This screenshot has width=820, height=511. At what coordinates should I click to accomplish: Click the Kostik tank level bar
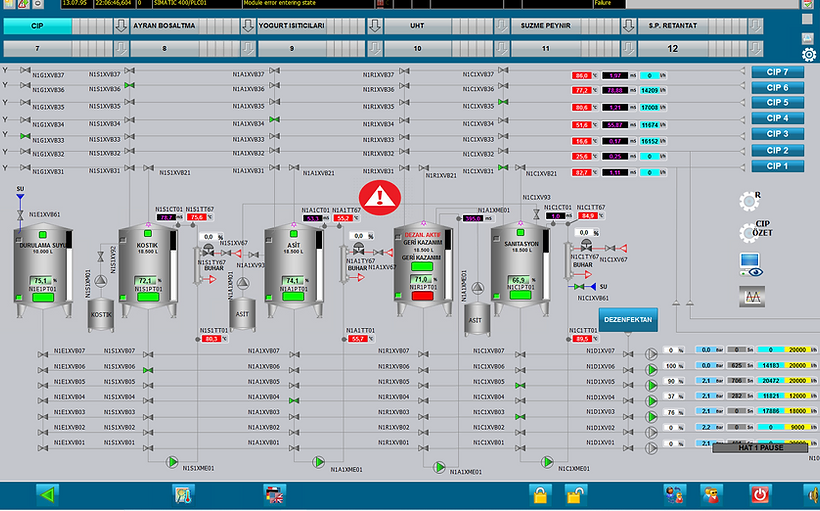[173, 266]
